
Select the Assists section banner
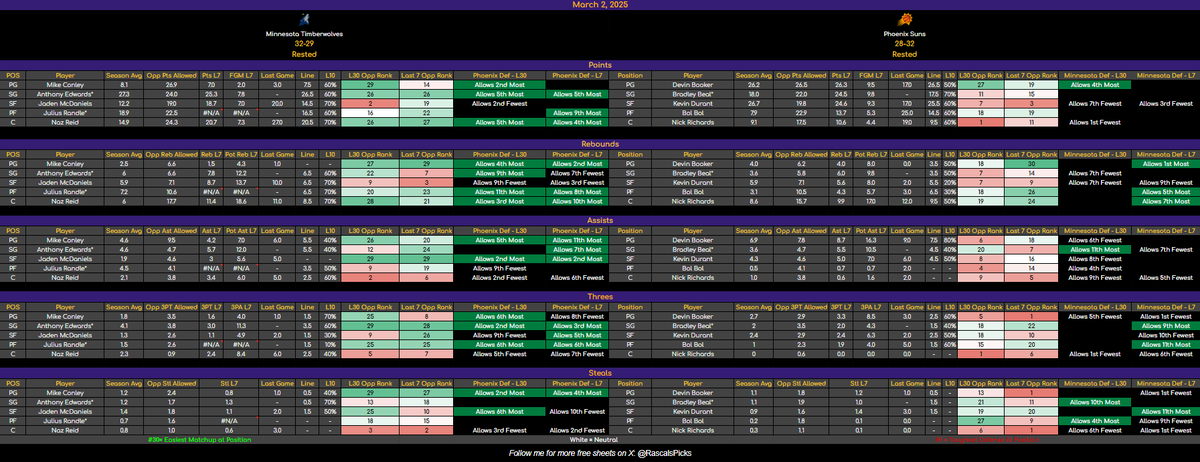tap(600, 219)
